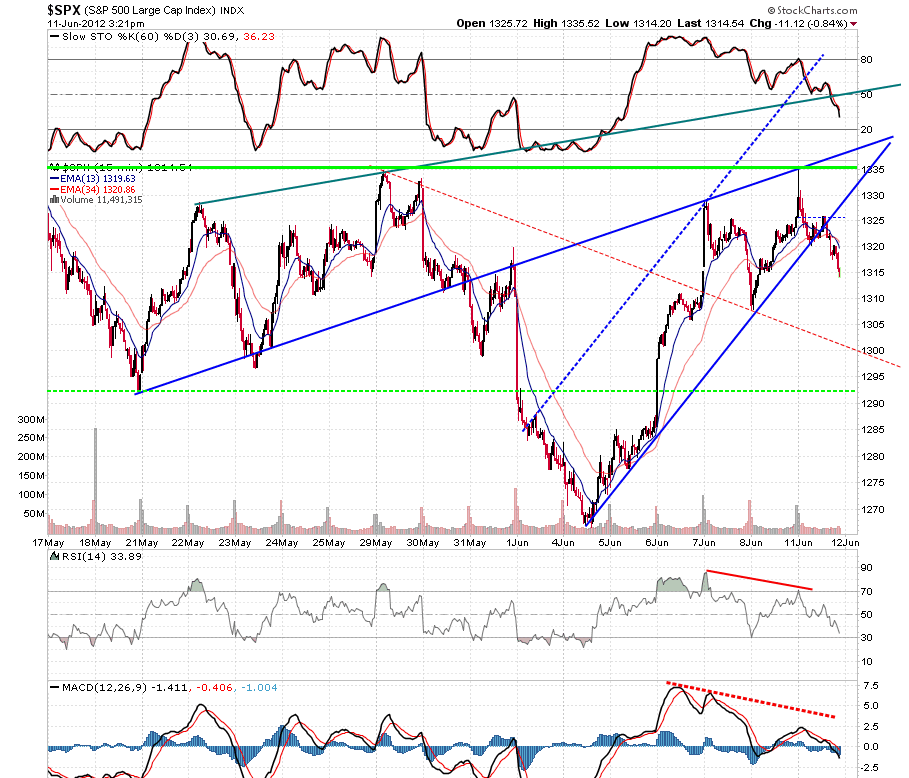Select the Chg -11.12 (-0.84%) value
Image resolution: width=909 pixels, height=778 pixels.
coord(798,24)
